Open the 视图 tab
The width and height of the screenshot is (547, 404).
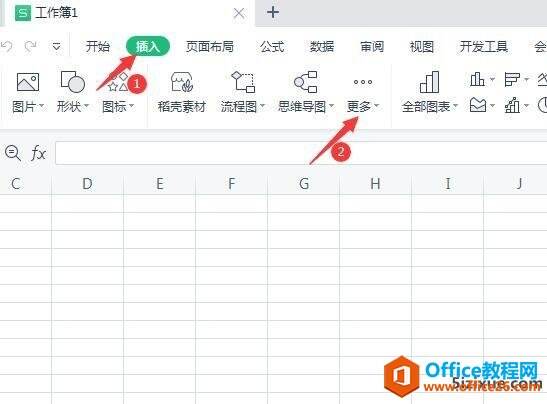(x=422, y=46)
